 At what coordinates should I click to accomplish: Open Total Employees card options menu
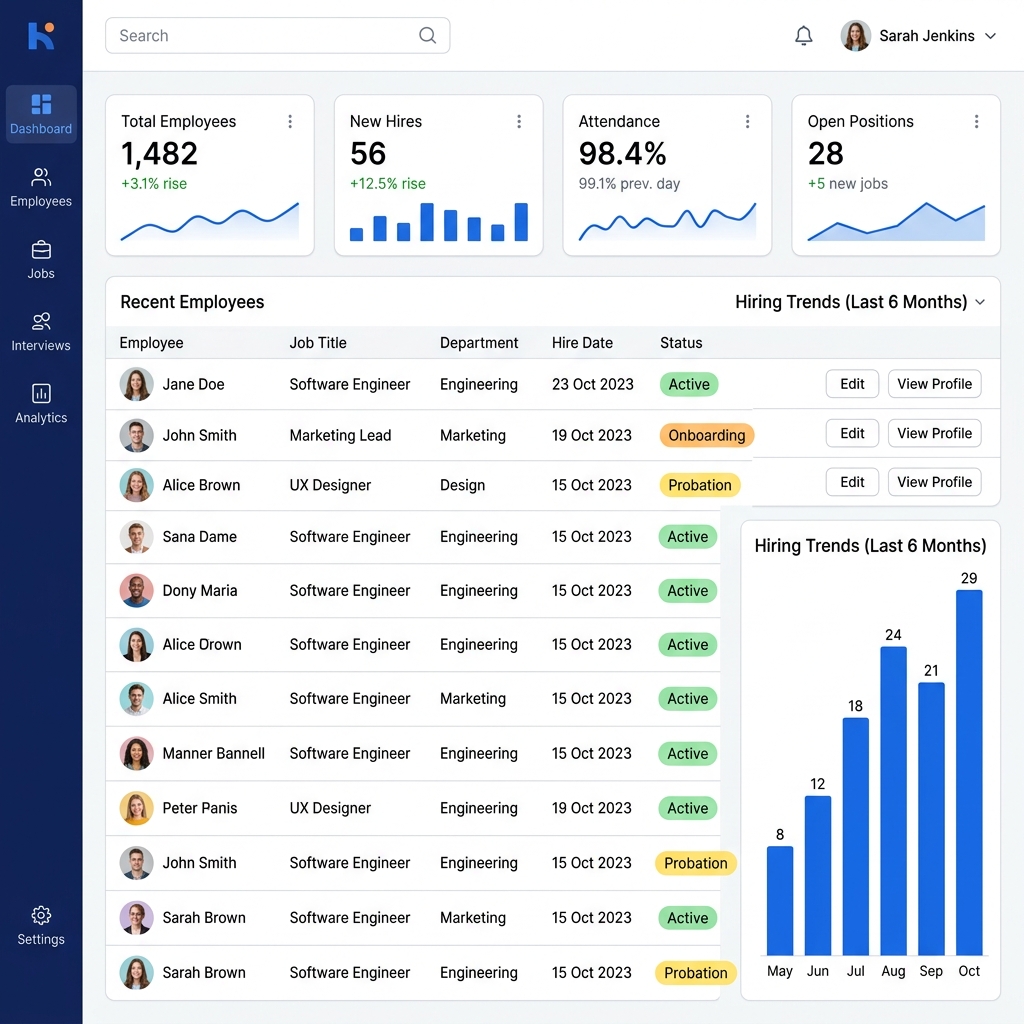point(290,121)
